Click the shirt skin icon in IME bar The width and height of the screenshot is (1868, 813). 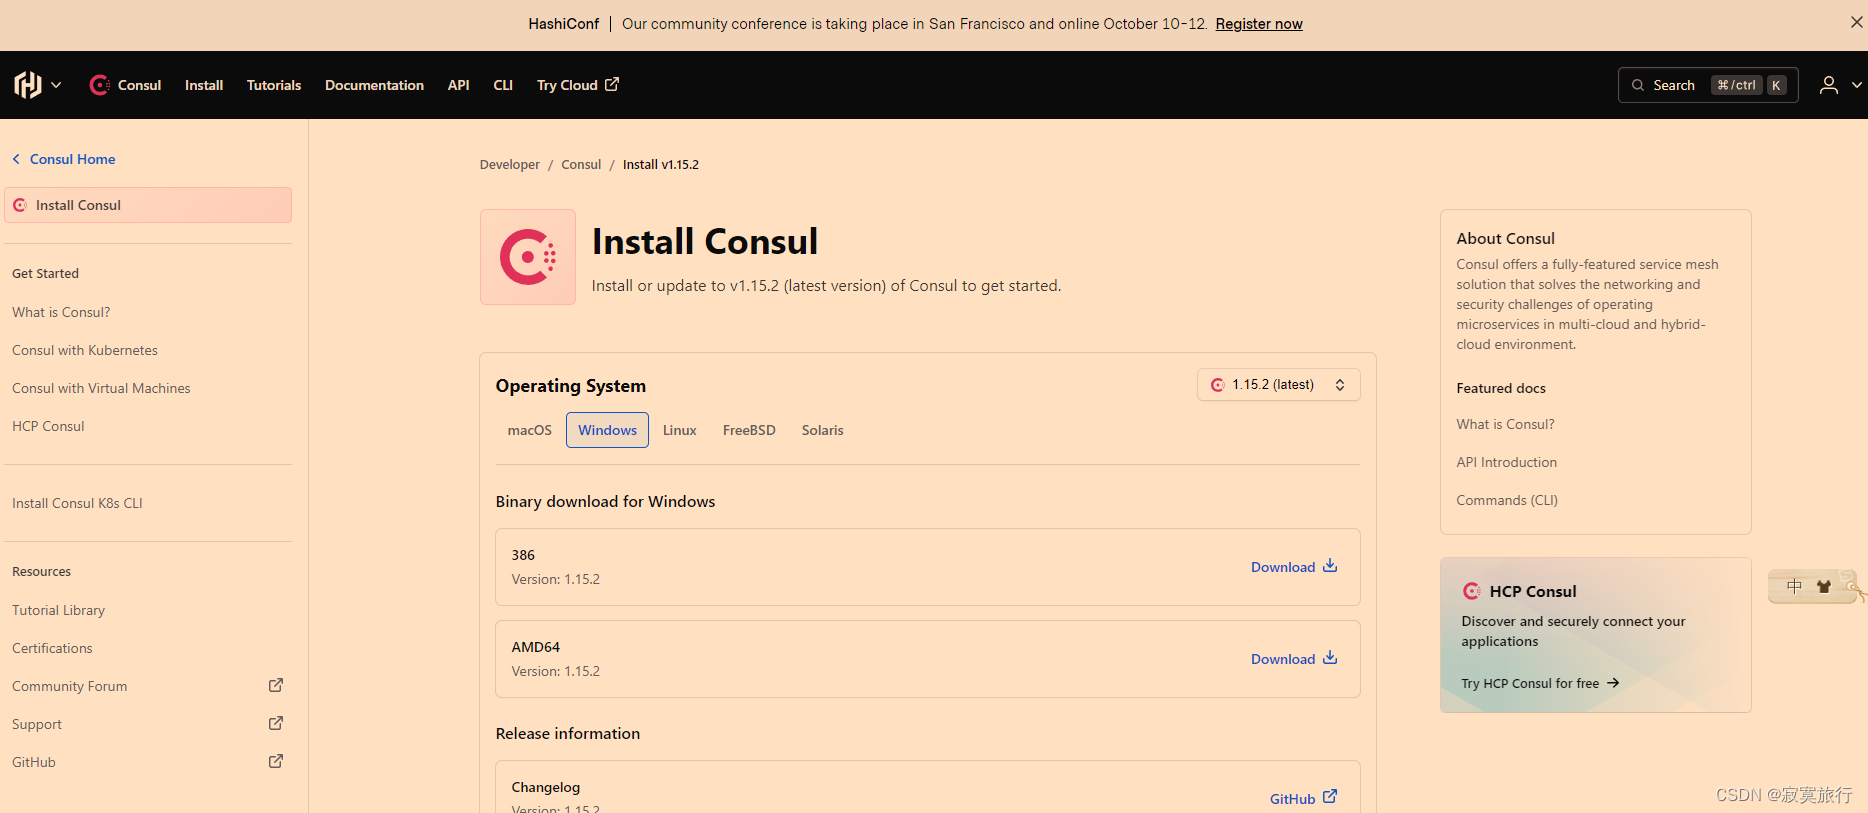pos(1824,587)
